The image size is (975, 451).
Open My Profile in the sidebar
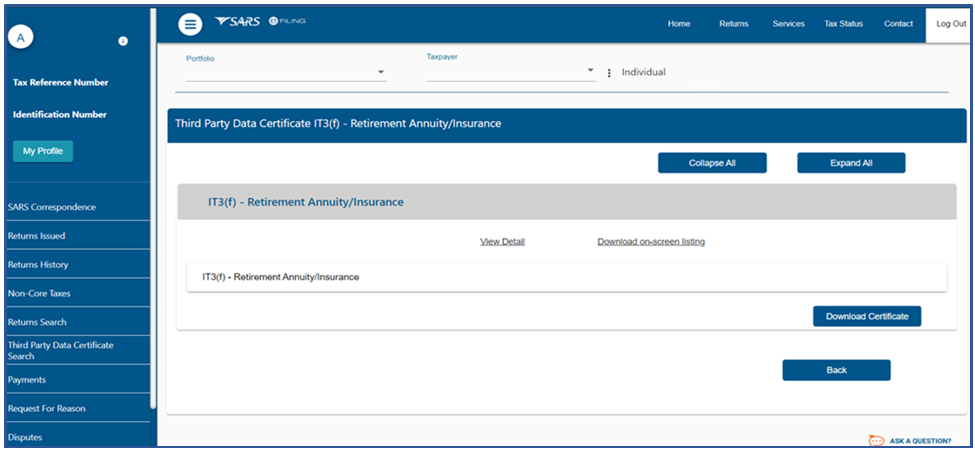(42, 151)
